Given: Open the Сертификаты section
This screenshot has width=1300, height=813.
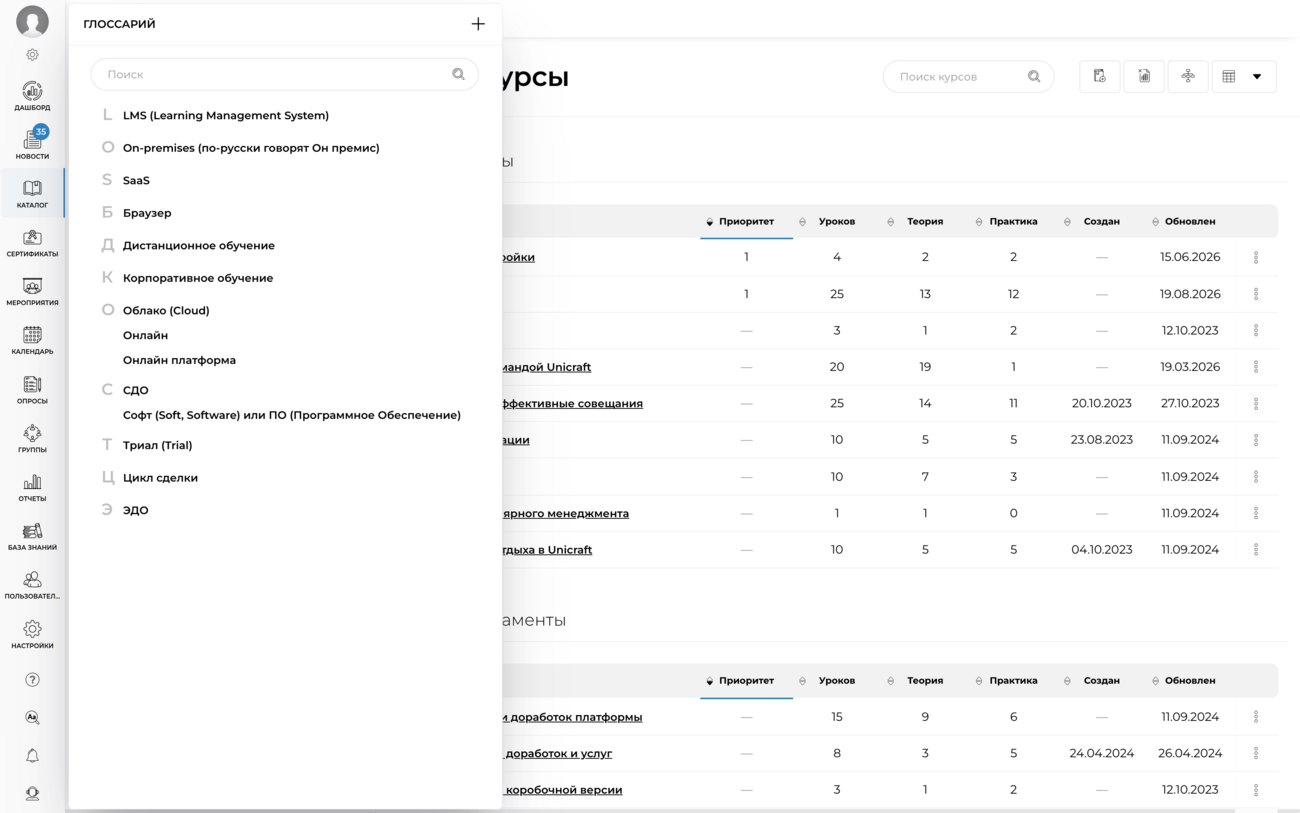Looking at the screenshot, I should pyautogui.click(x=32, y=242).
